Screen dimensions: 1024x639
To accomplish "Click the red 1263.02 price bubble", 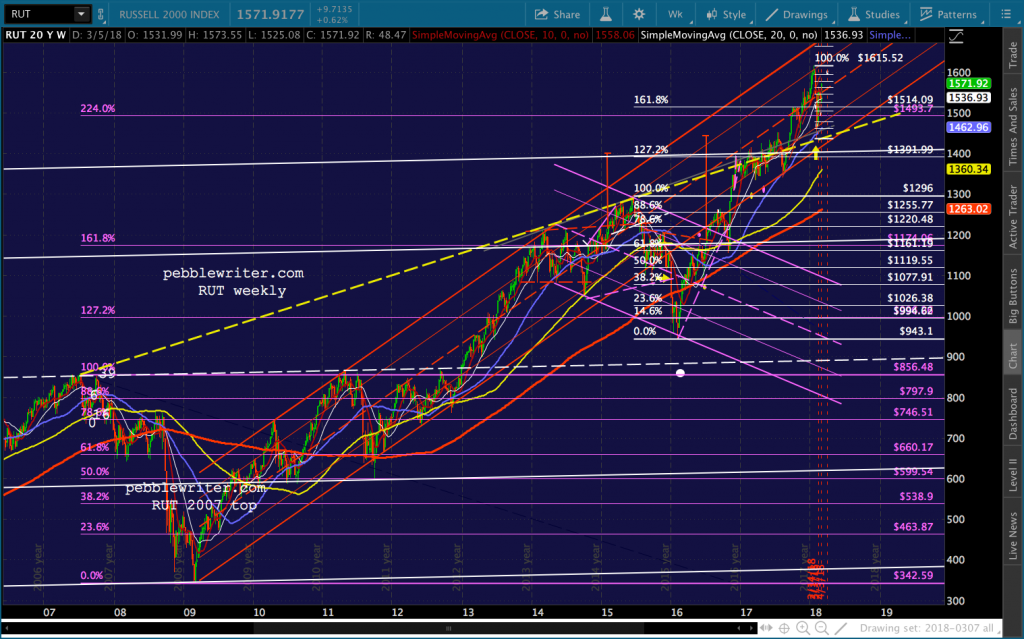I will (x=968, y=209).
